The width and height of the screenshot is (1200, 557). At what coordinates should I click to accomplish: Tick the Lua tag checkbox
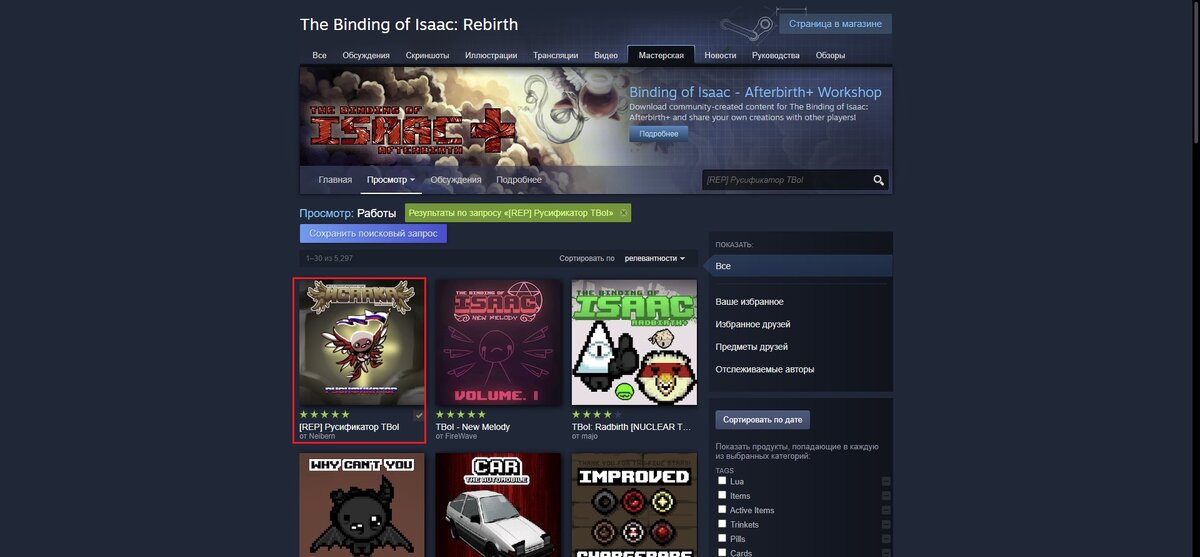point(722,481)
